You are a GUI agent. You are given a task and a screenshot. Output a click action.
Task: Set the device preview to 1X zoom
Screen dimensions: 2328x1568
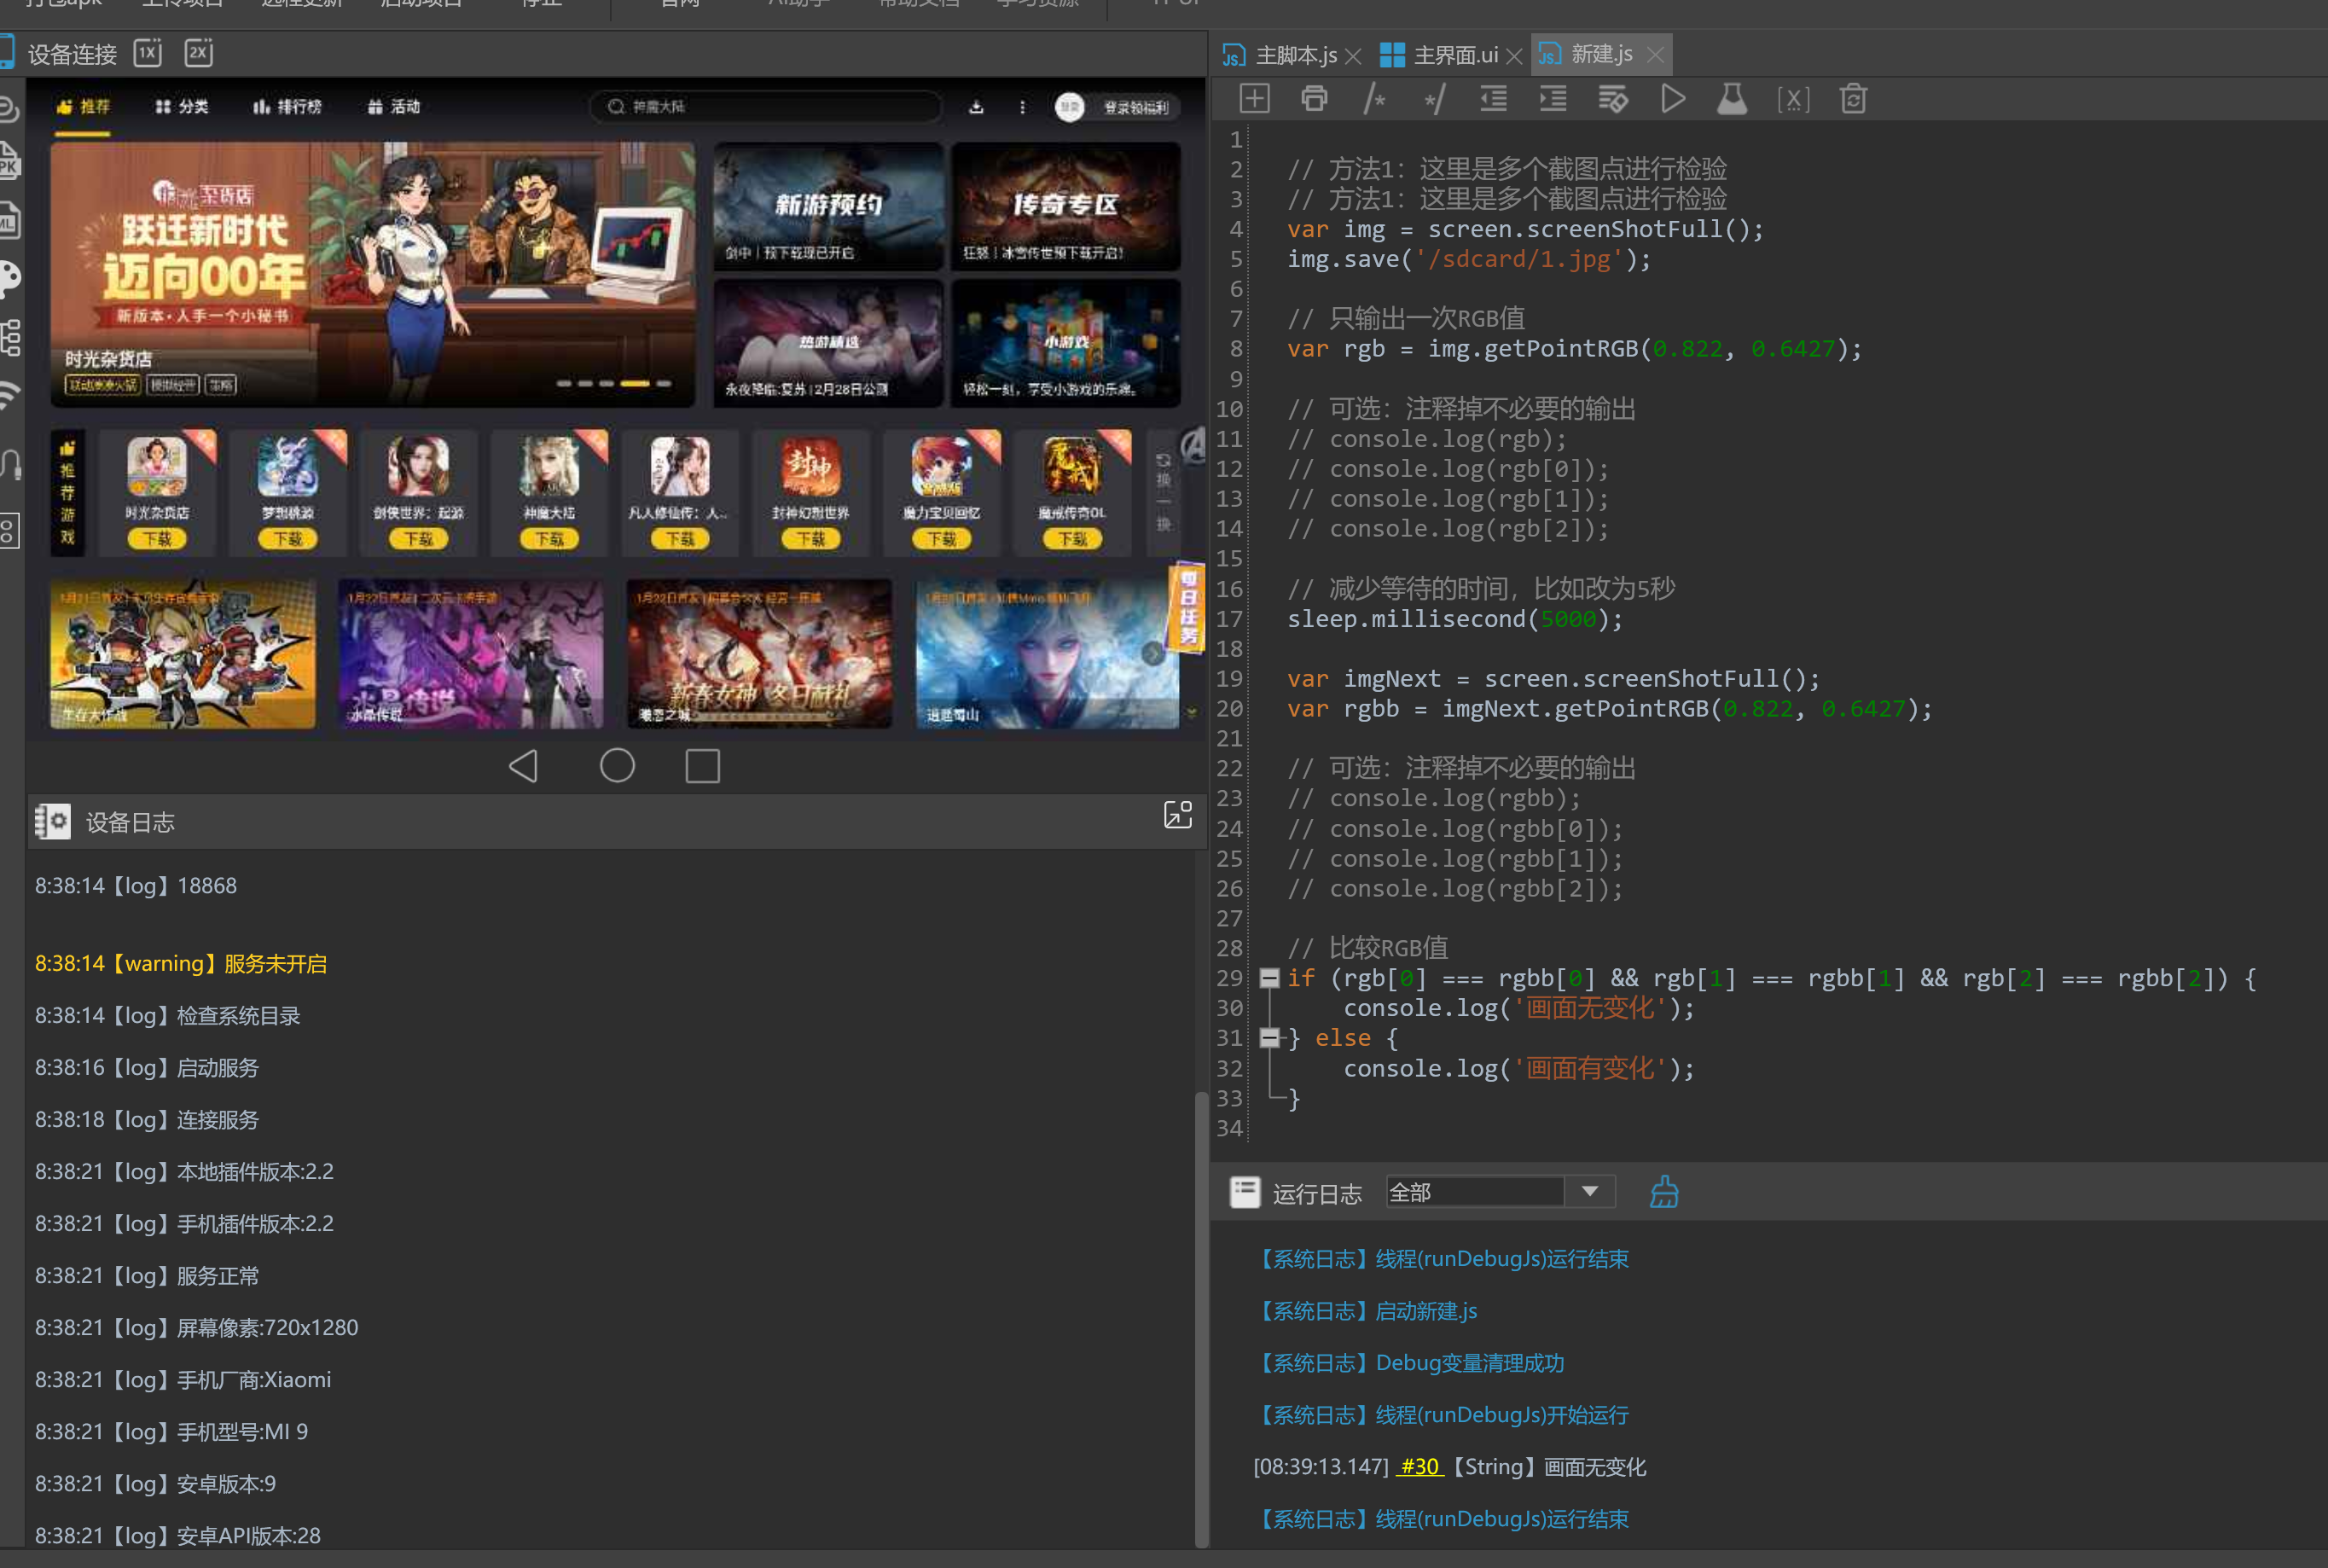coord(148,53)
